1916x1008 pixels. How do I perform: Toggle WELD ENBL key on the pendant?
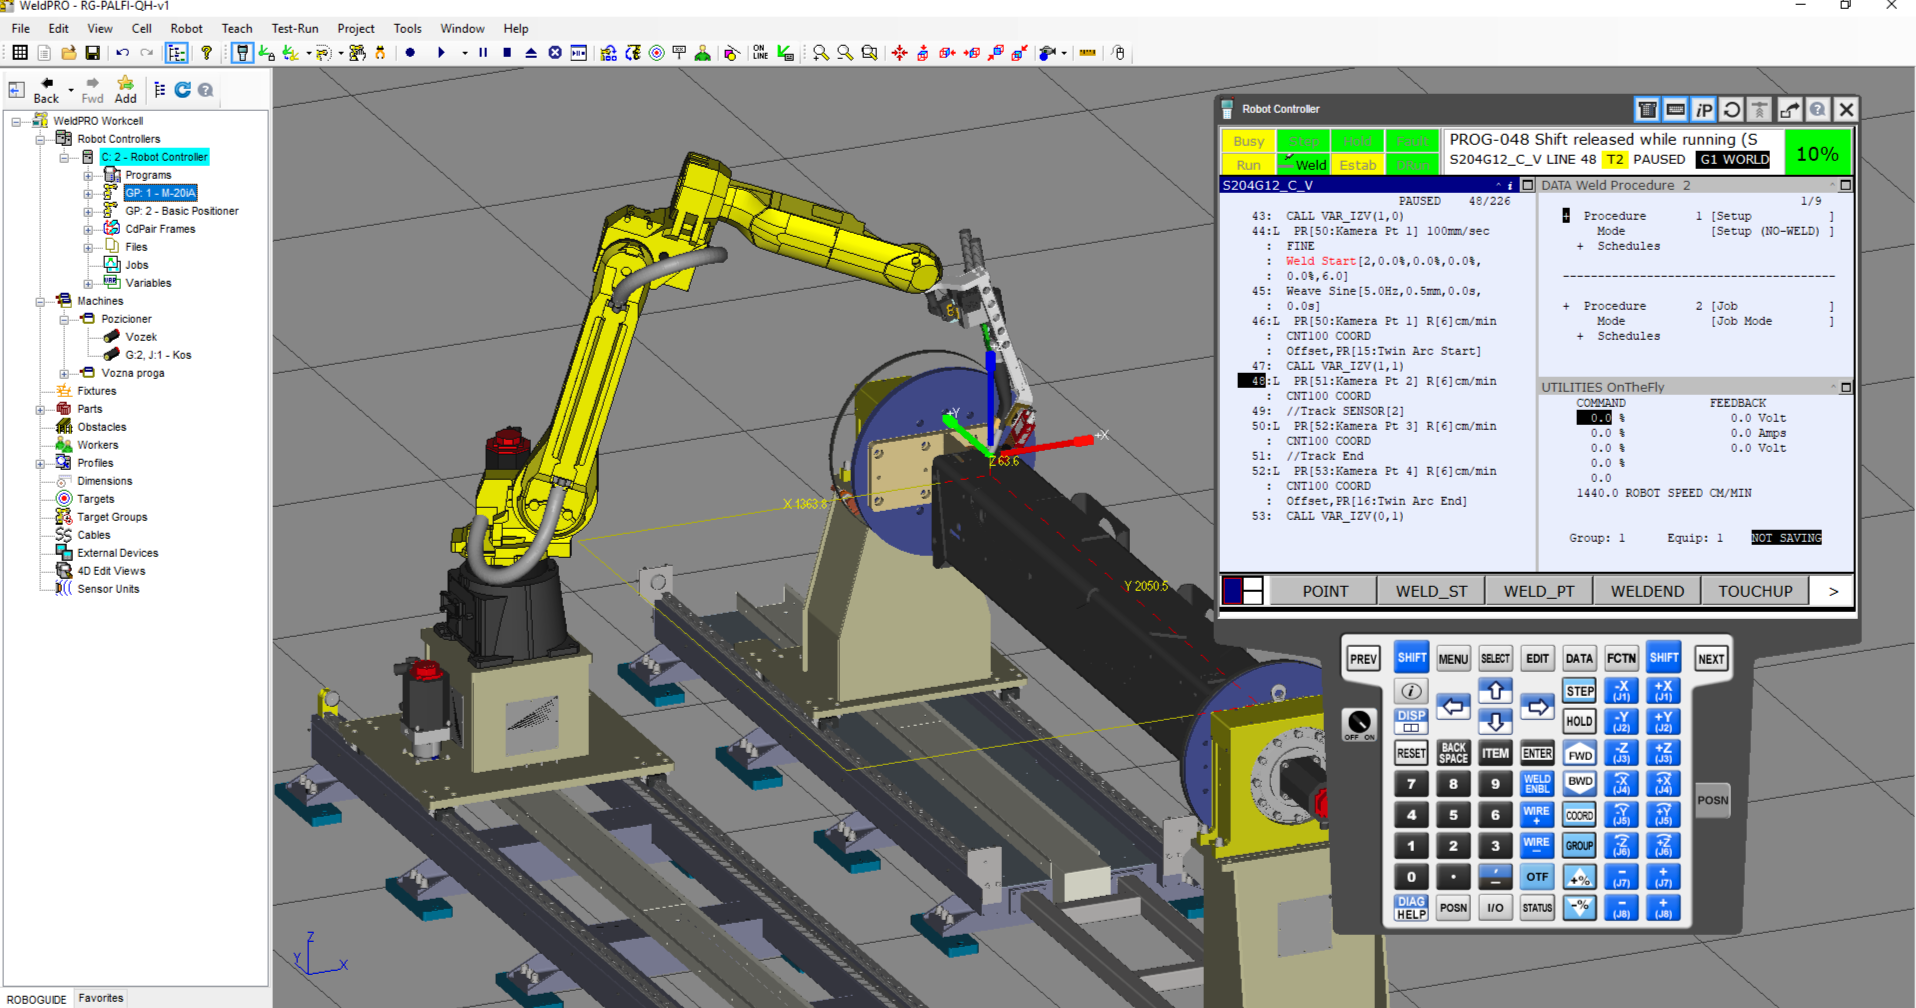pyautogui.click(x=1536, y=783)
